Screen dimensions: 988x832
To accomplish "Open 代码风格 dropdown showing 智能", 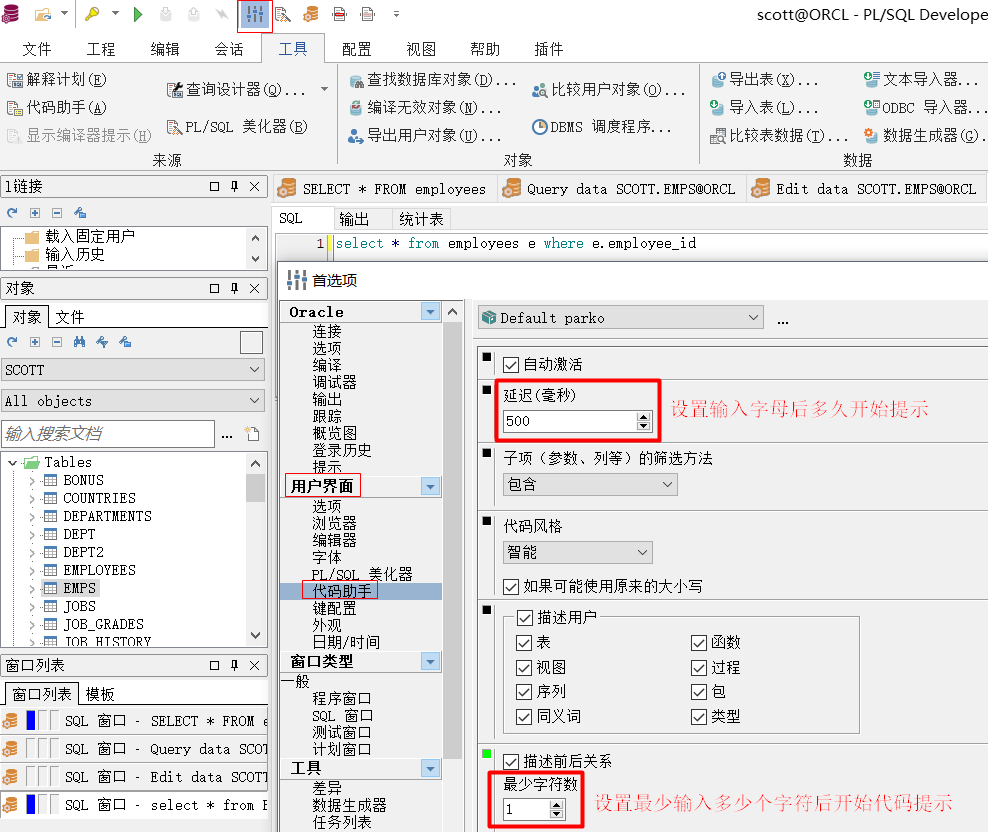I will (578, 553).
